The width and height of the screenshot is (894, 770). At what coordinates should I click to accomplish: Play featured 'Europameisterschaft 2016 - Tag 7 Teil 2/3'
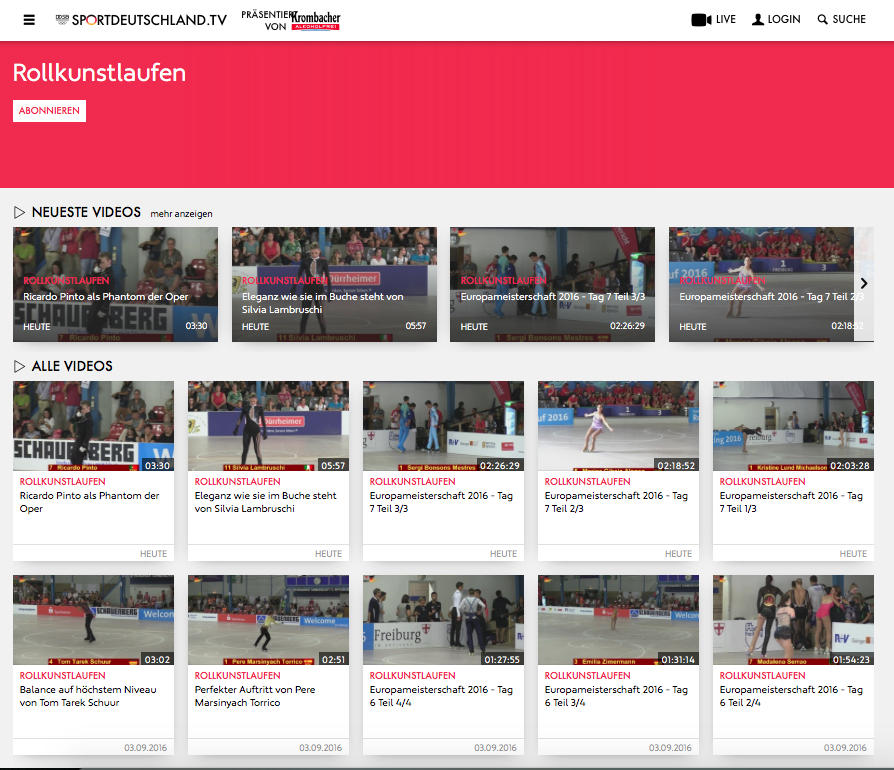coord(761,284)
